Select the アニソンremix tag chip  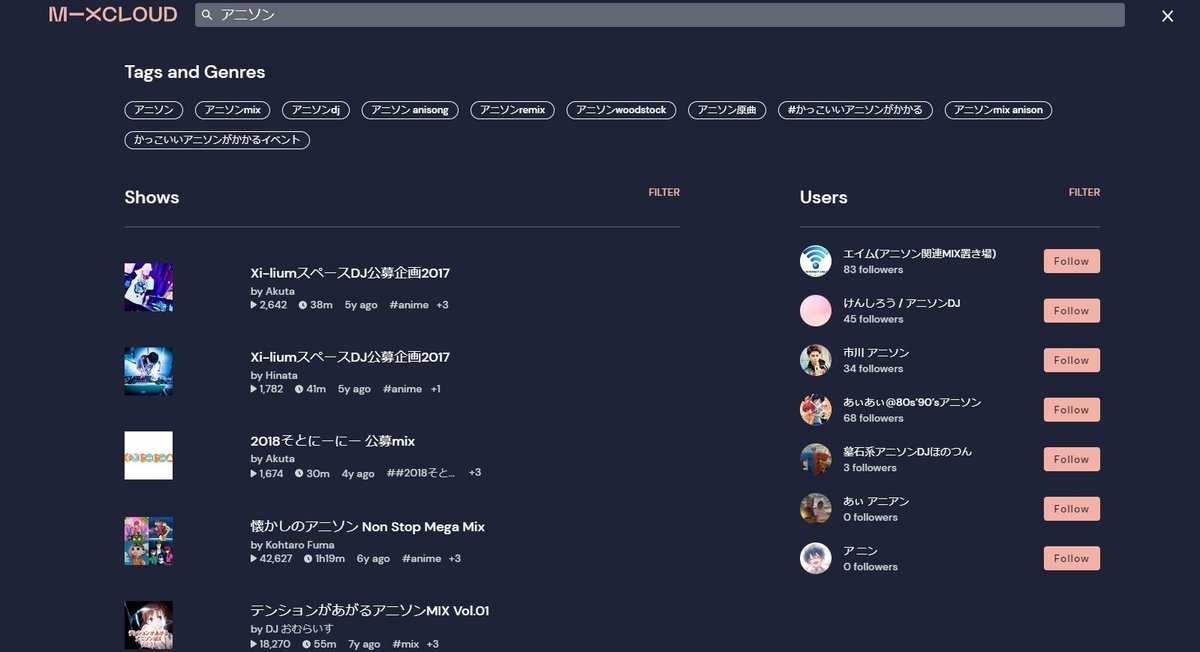click(512, 110)
